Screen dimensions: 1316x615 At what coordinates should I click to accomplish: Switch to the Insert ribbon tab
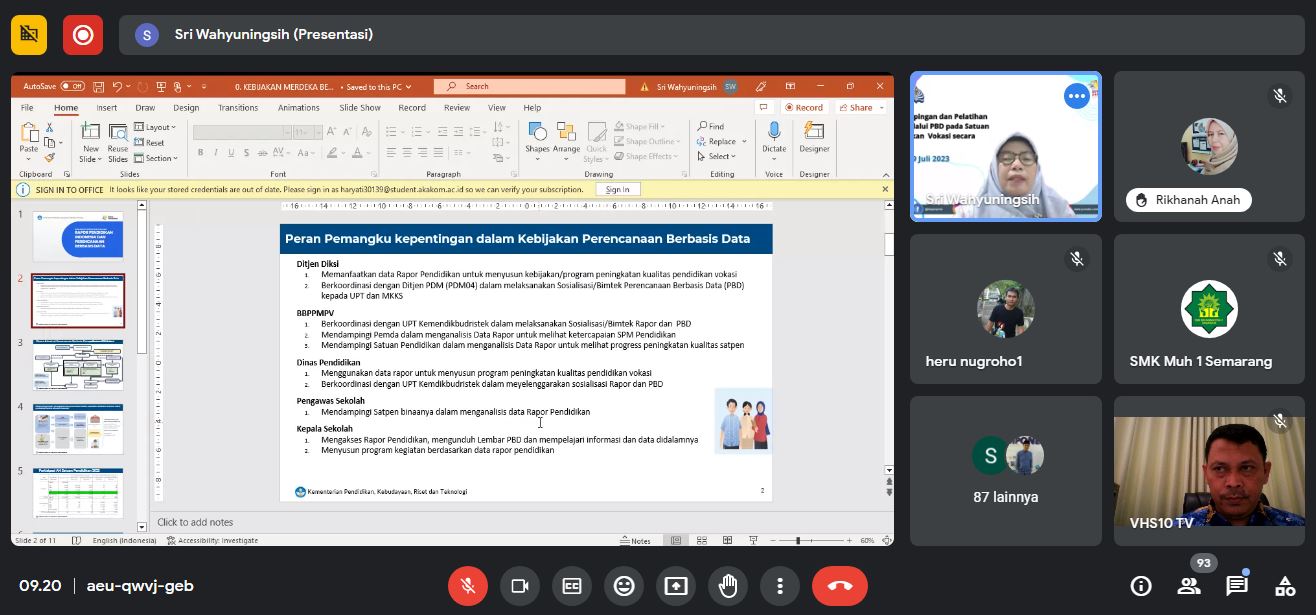coord(106,108)
